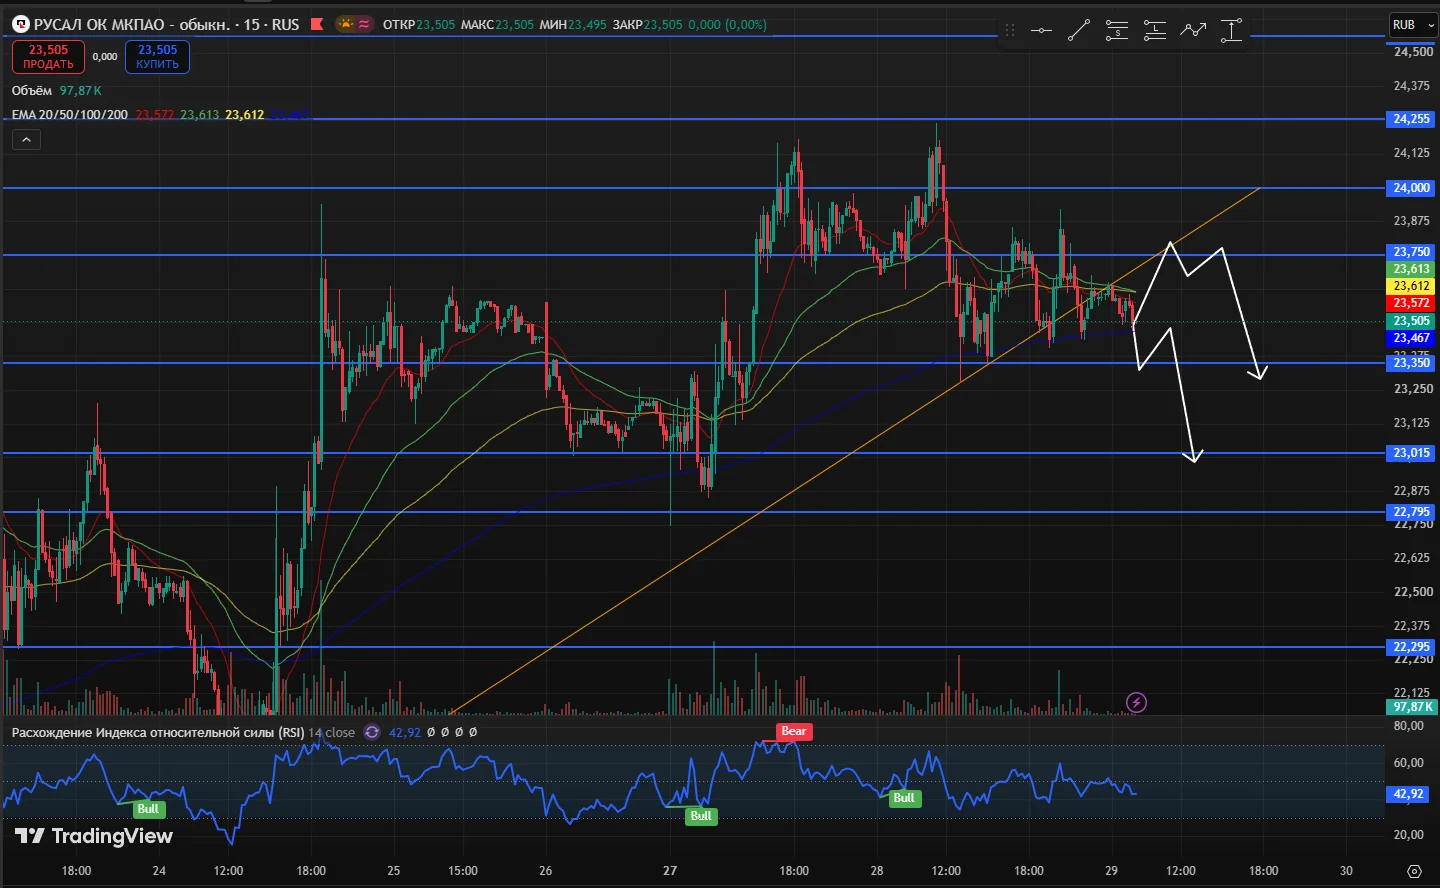Click the sun market-session icon
1440x888 pixels.
[x=345, y=24]
